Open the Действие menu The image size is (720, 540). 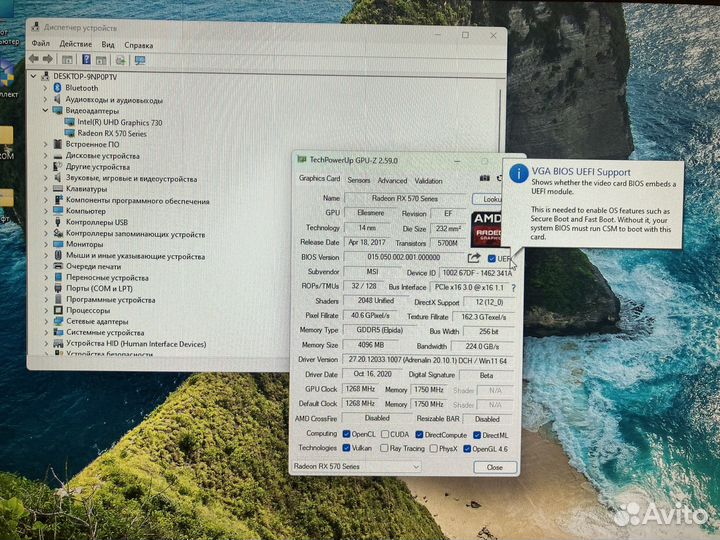(75, 44)
